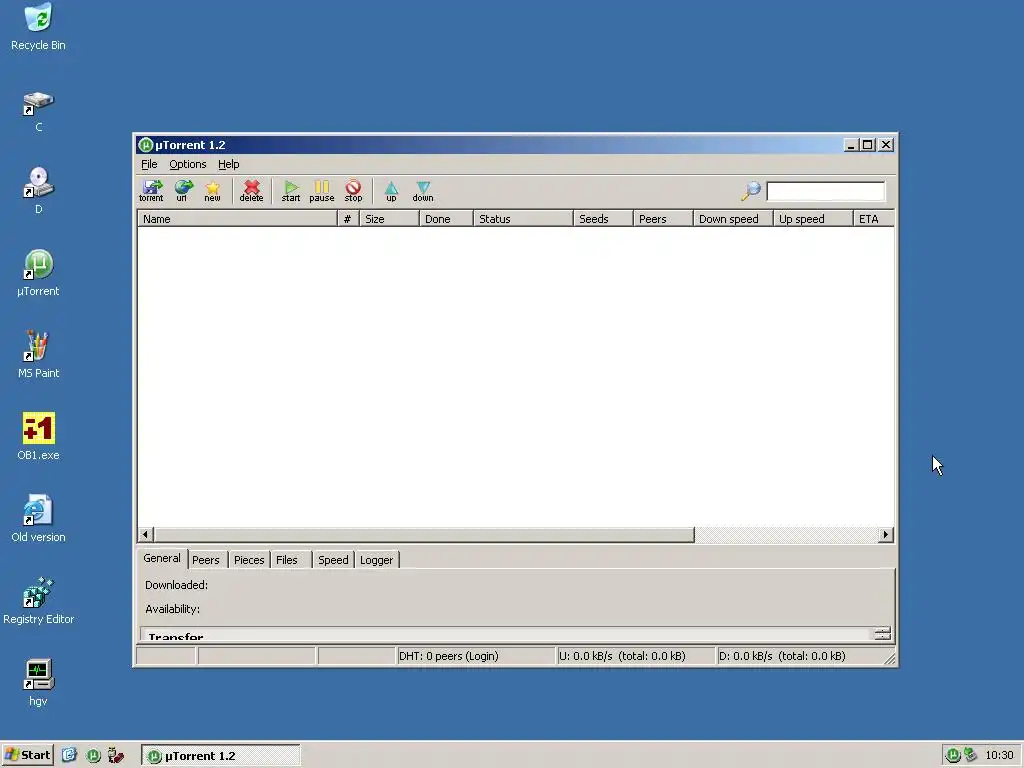Click the horizontal scrollbar thumb
Screen dimensions: 1024x768
[424, 535]
